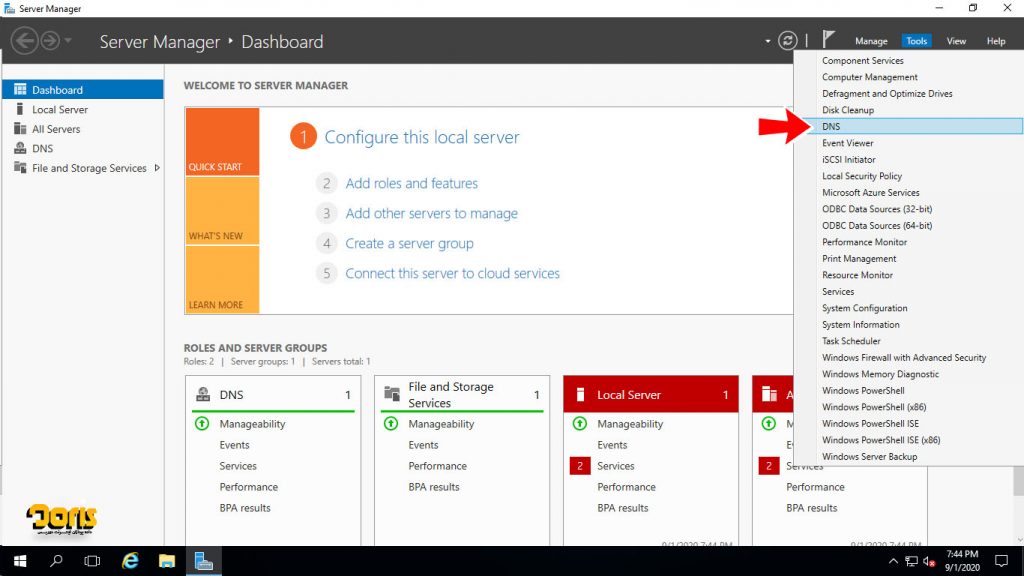Click File and Storage Services Manageability status icon

tap(391, 423)
